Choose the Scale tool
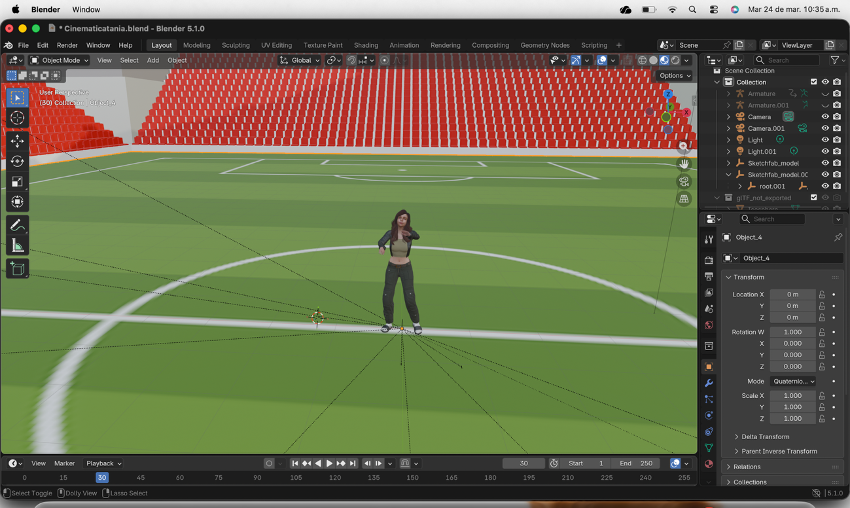This screenshot has height=508, width=850. point(17,181)
